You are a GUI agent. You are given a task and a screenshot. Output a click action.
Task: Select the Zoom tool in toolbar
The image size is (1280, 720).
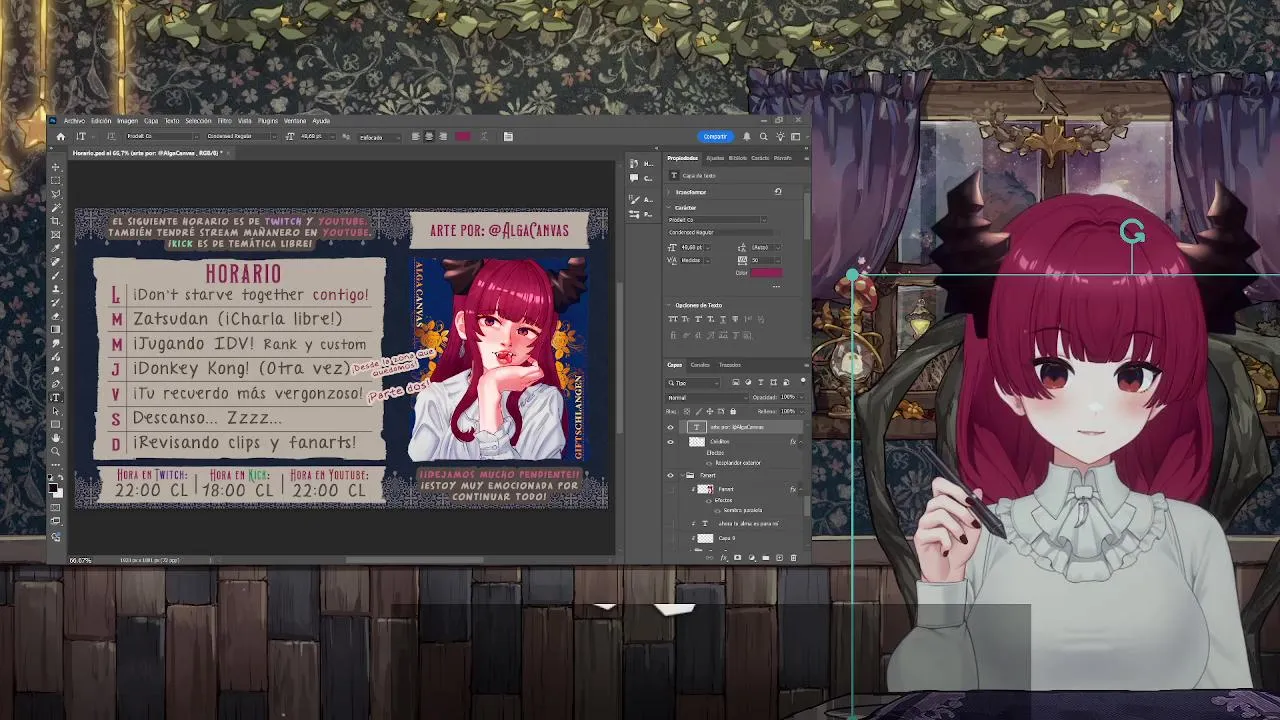point(56,452)
